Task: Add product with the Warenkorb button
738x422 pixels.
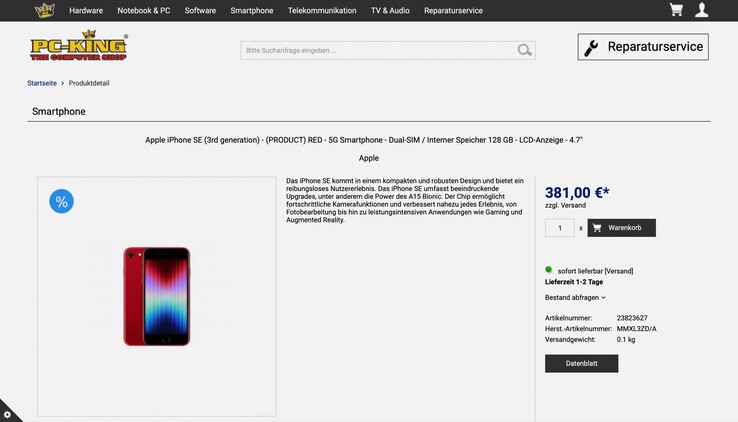Action: [621, 228]
